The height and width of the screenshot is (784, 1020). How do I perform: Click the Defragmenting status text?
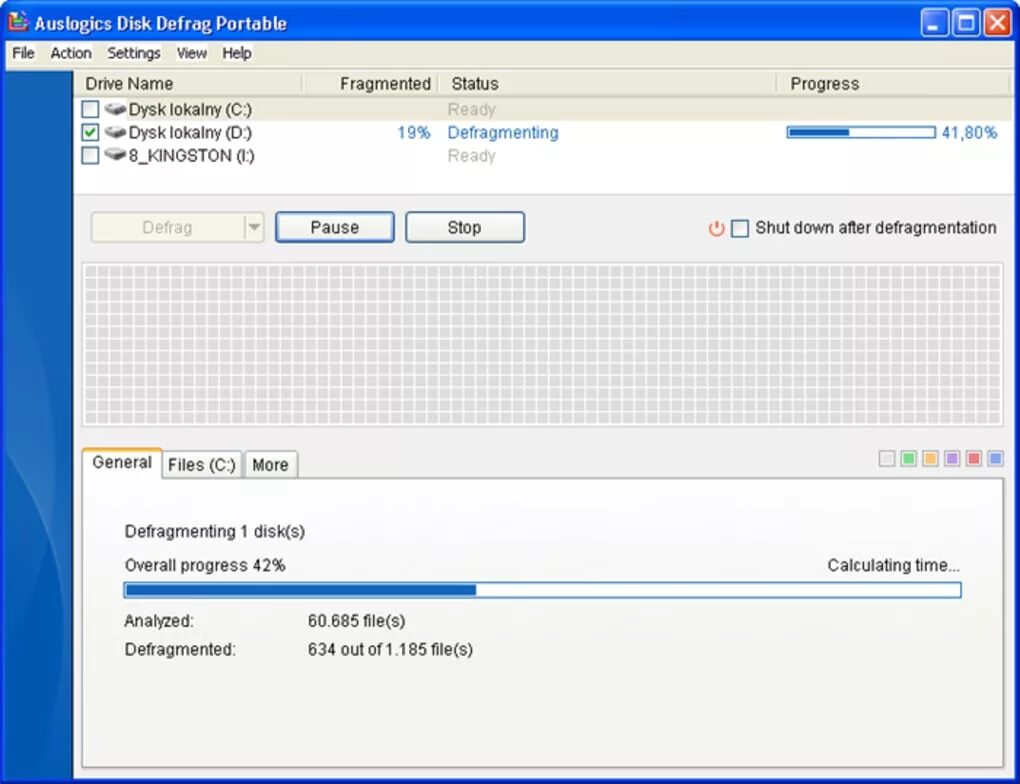click(x=503, y=132)
